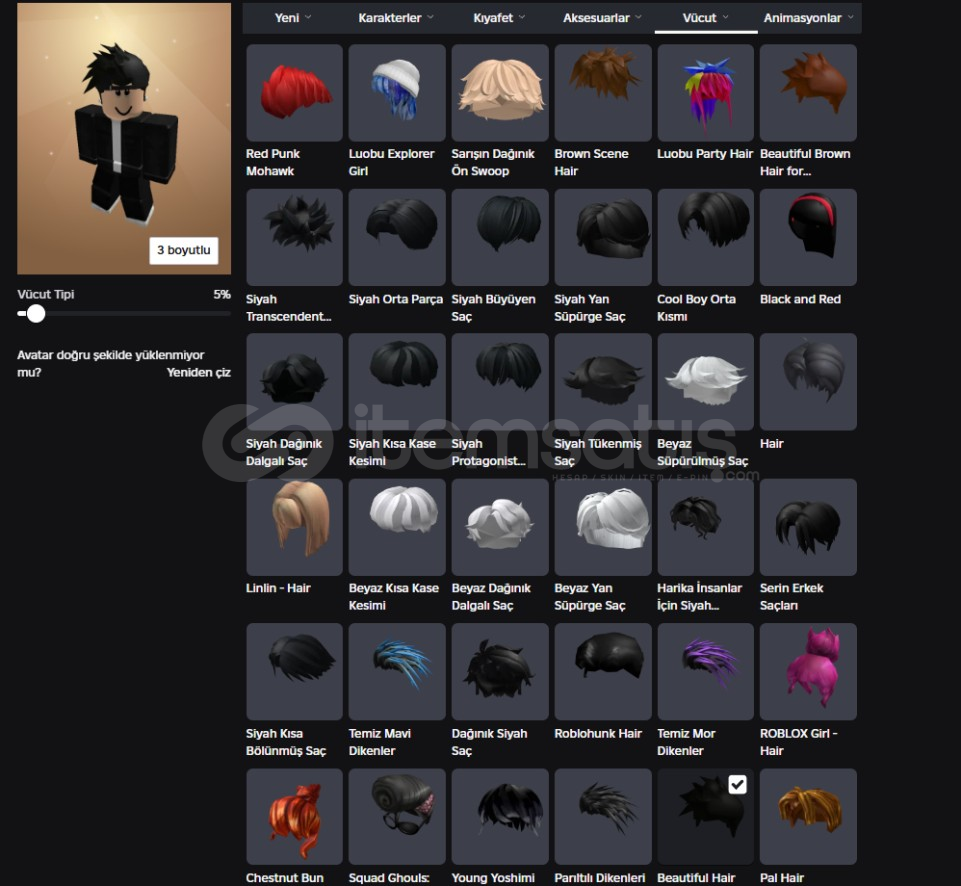Select Beyaz Süpürülmüş Saç thumbnail
The height and width of the screenshot is (886, 961).
[705, 382]
